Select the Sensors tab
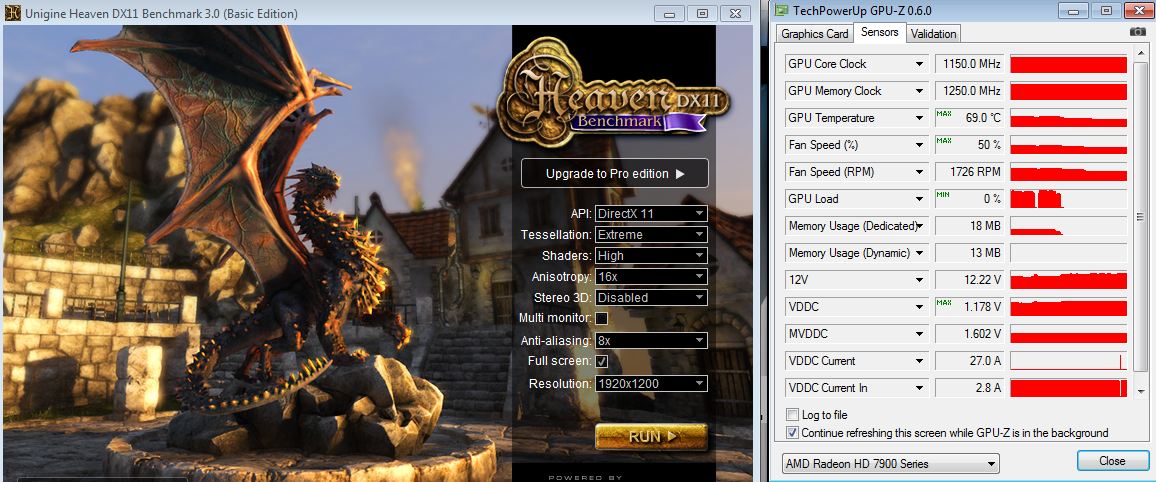1156x482 pixels. [880, 32]
